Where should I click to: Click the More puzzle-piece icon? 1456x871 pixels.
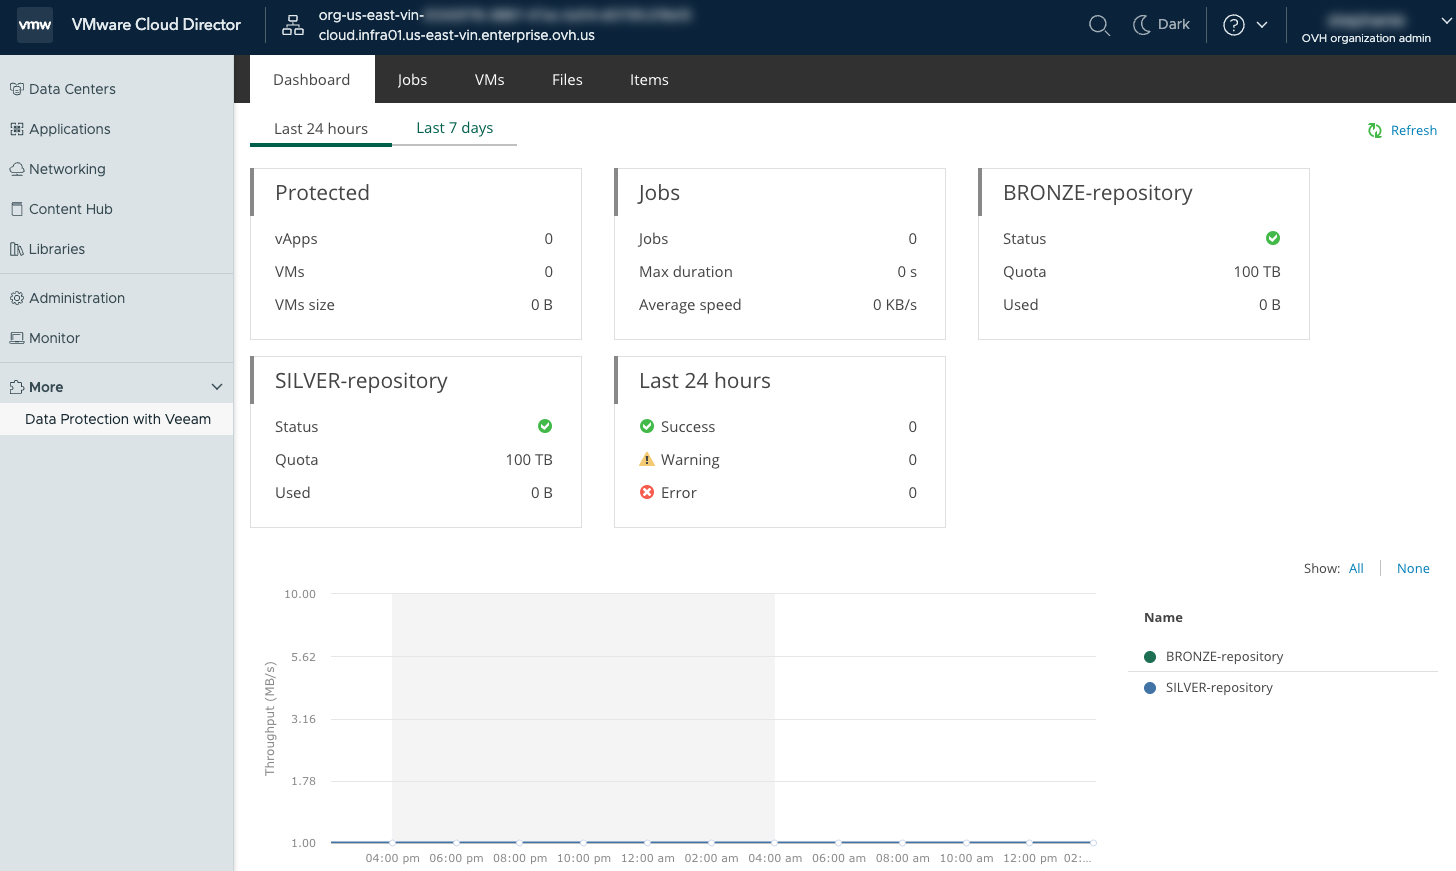click(x=17, y=387)
